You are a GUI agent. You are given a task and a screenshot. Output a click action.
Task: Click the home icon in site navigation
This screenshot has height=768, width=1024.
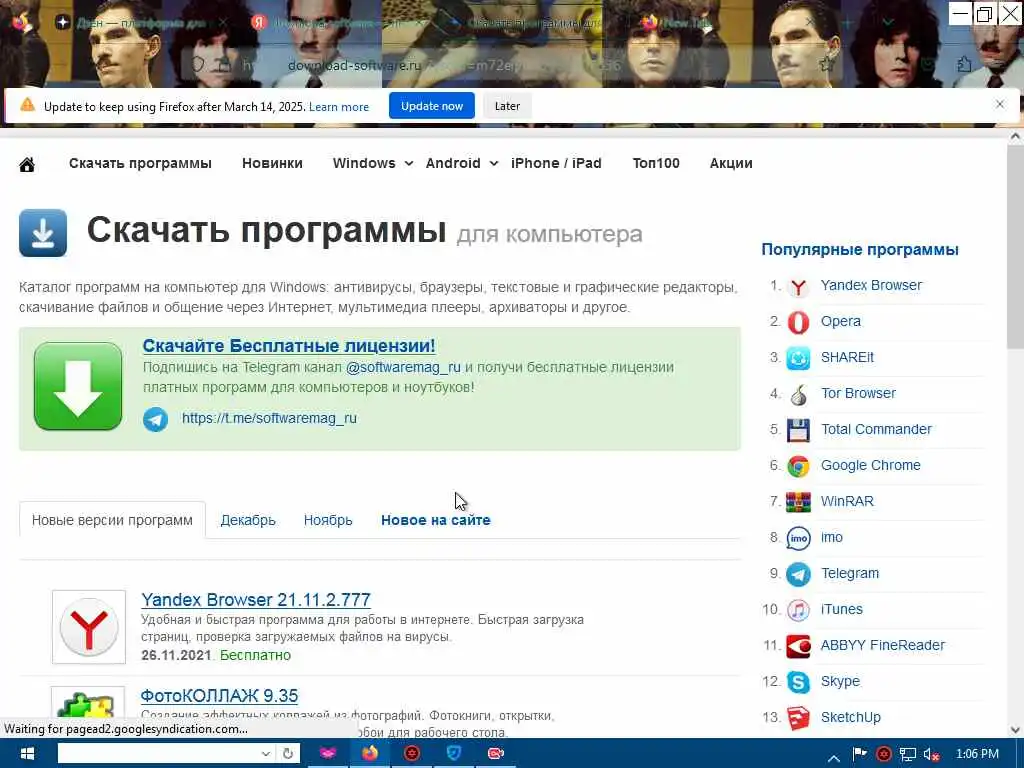coord(27,165)
